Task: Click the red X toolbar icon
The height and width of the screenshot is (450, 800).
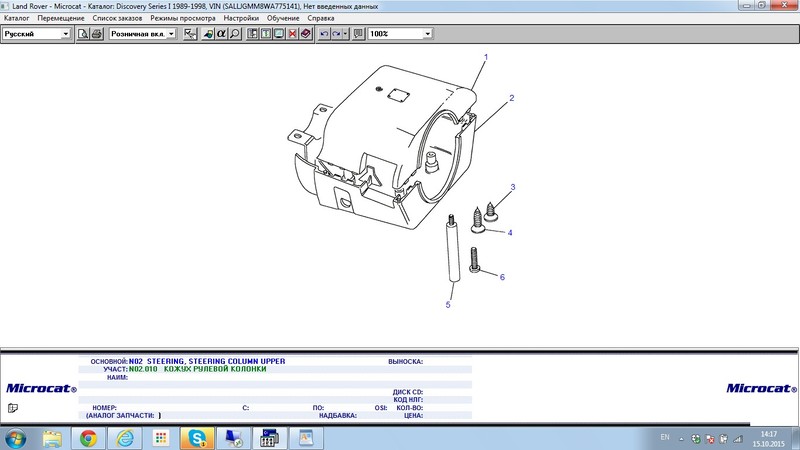Action: click(292, 34)
